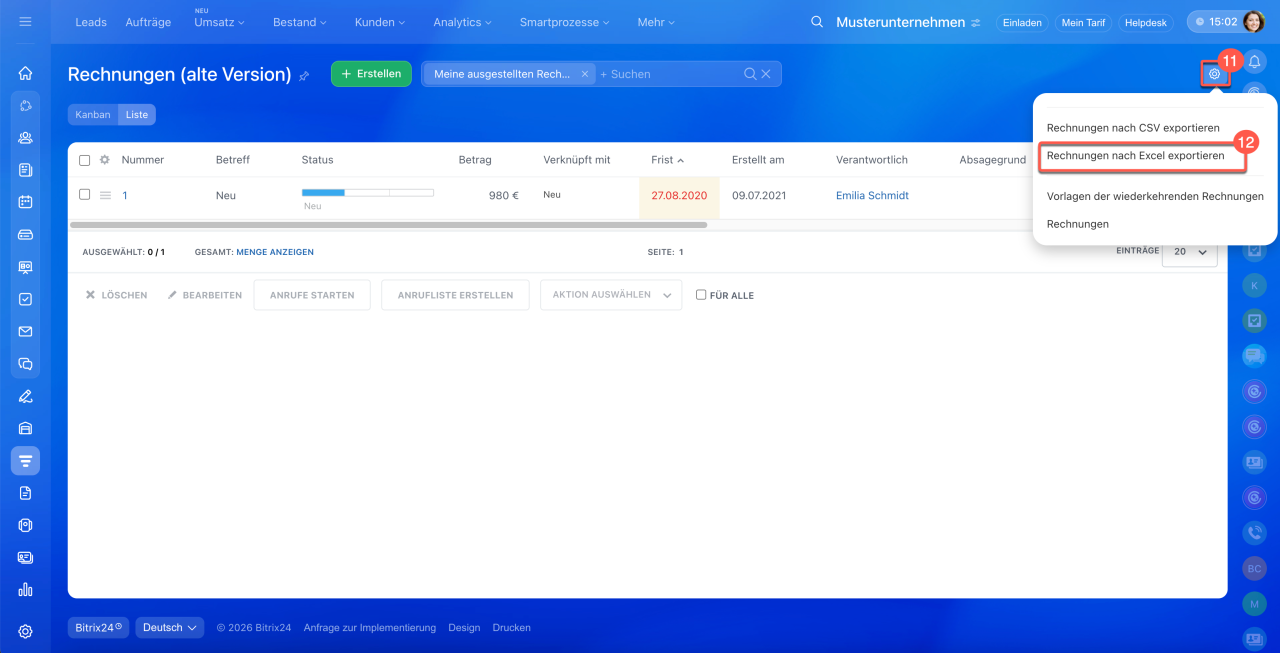Open the mail icon in left sidebar
Viewport: 1280px width, 653px height.
point(26,332)
